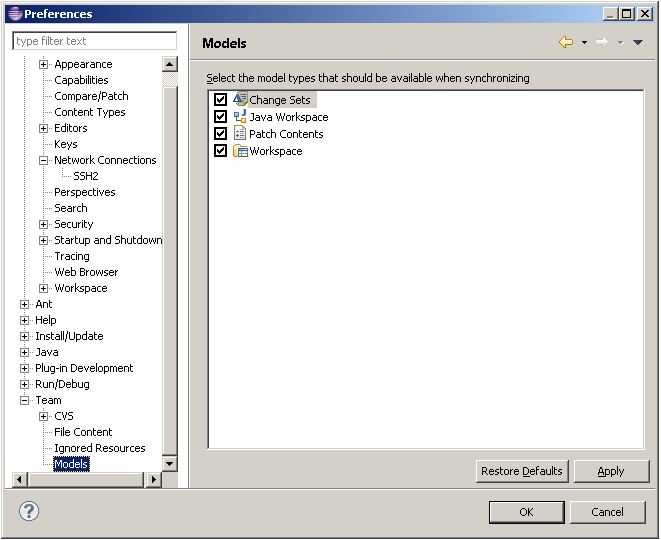
Task: Click the tree scrollbar up arrow
Action: (x=169, y=64)
